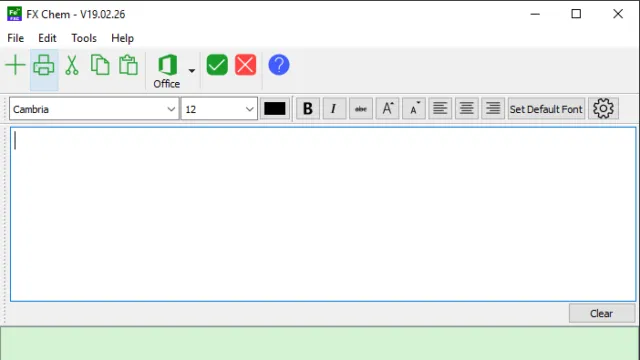This screenshot has height=360, width=640.
Task: Click the Clear button
Action: 602,313
